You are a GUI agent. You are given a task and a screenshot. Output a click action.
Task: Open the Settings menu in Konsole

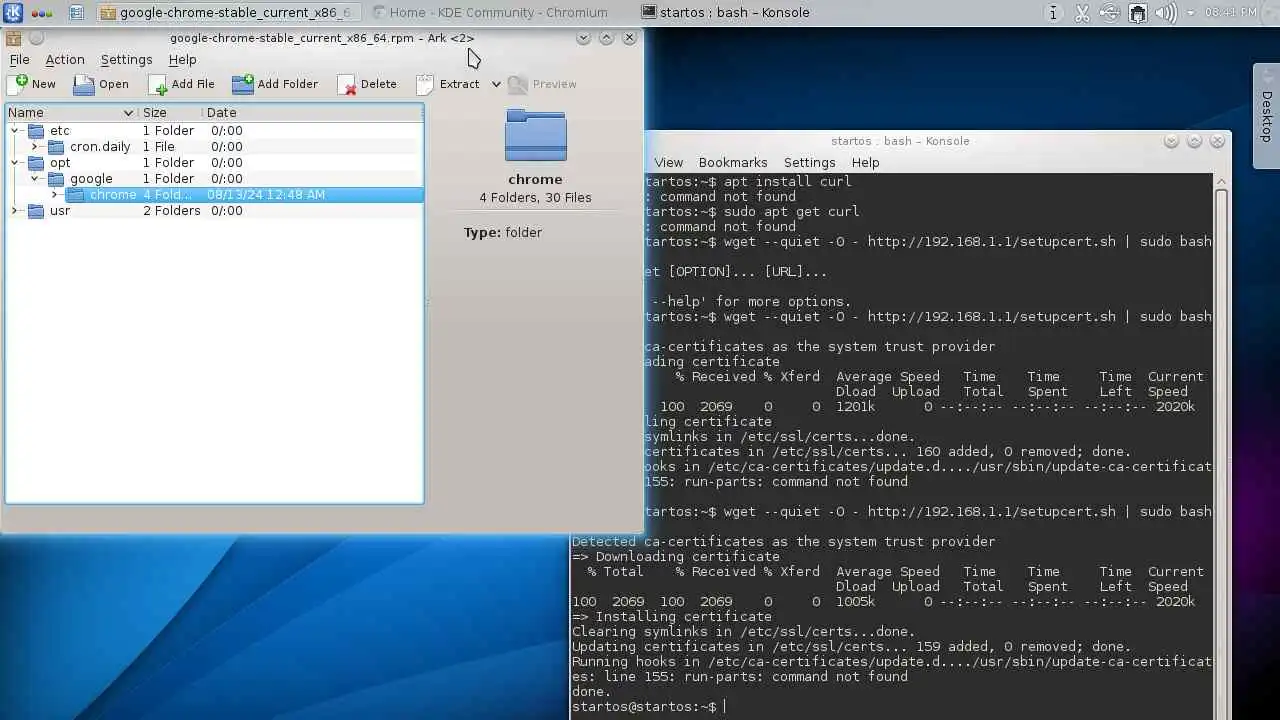809,162
